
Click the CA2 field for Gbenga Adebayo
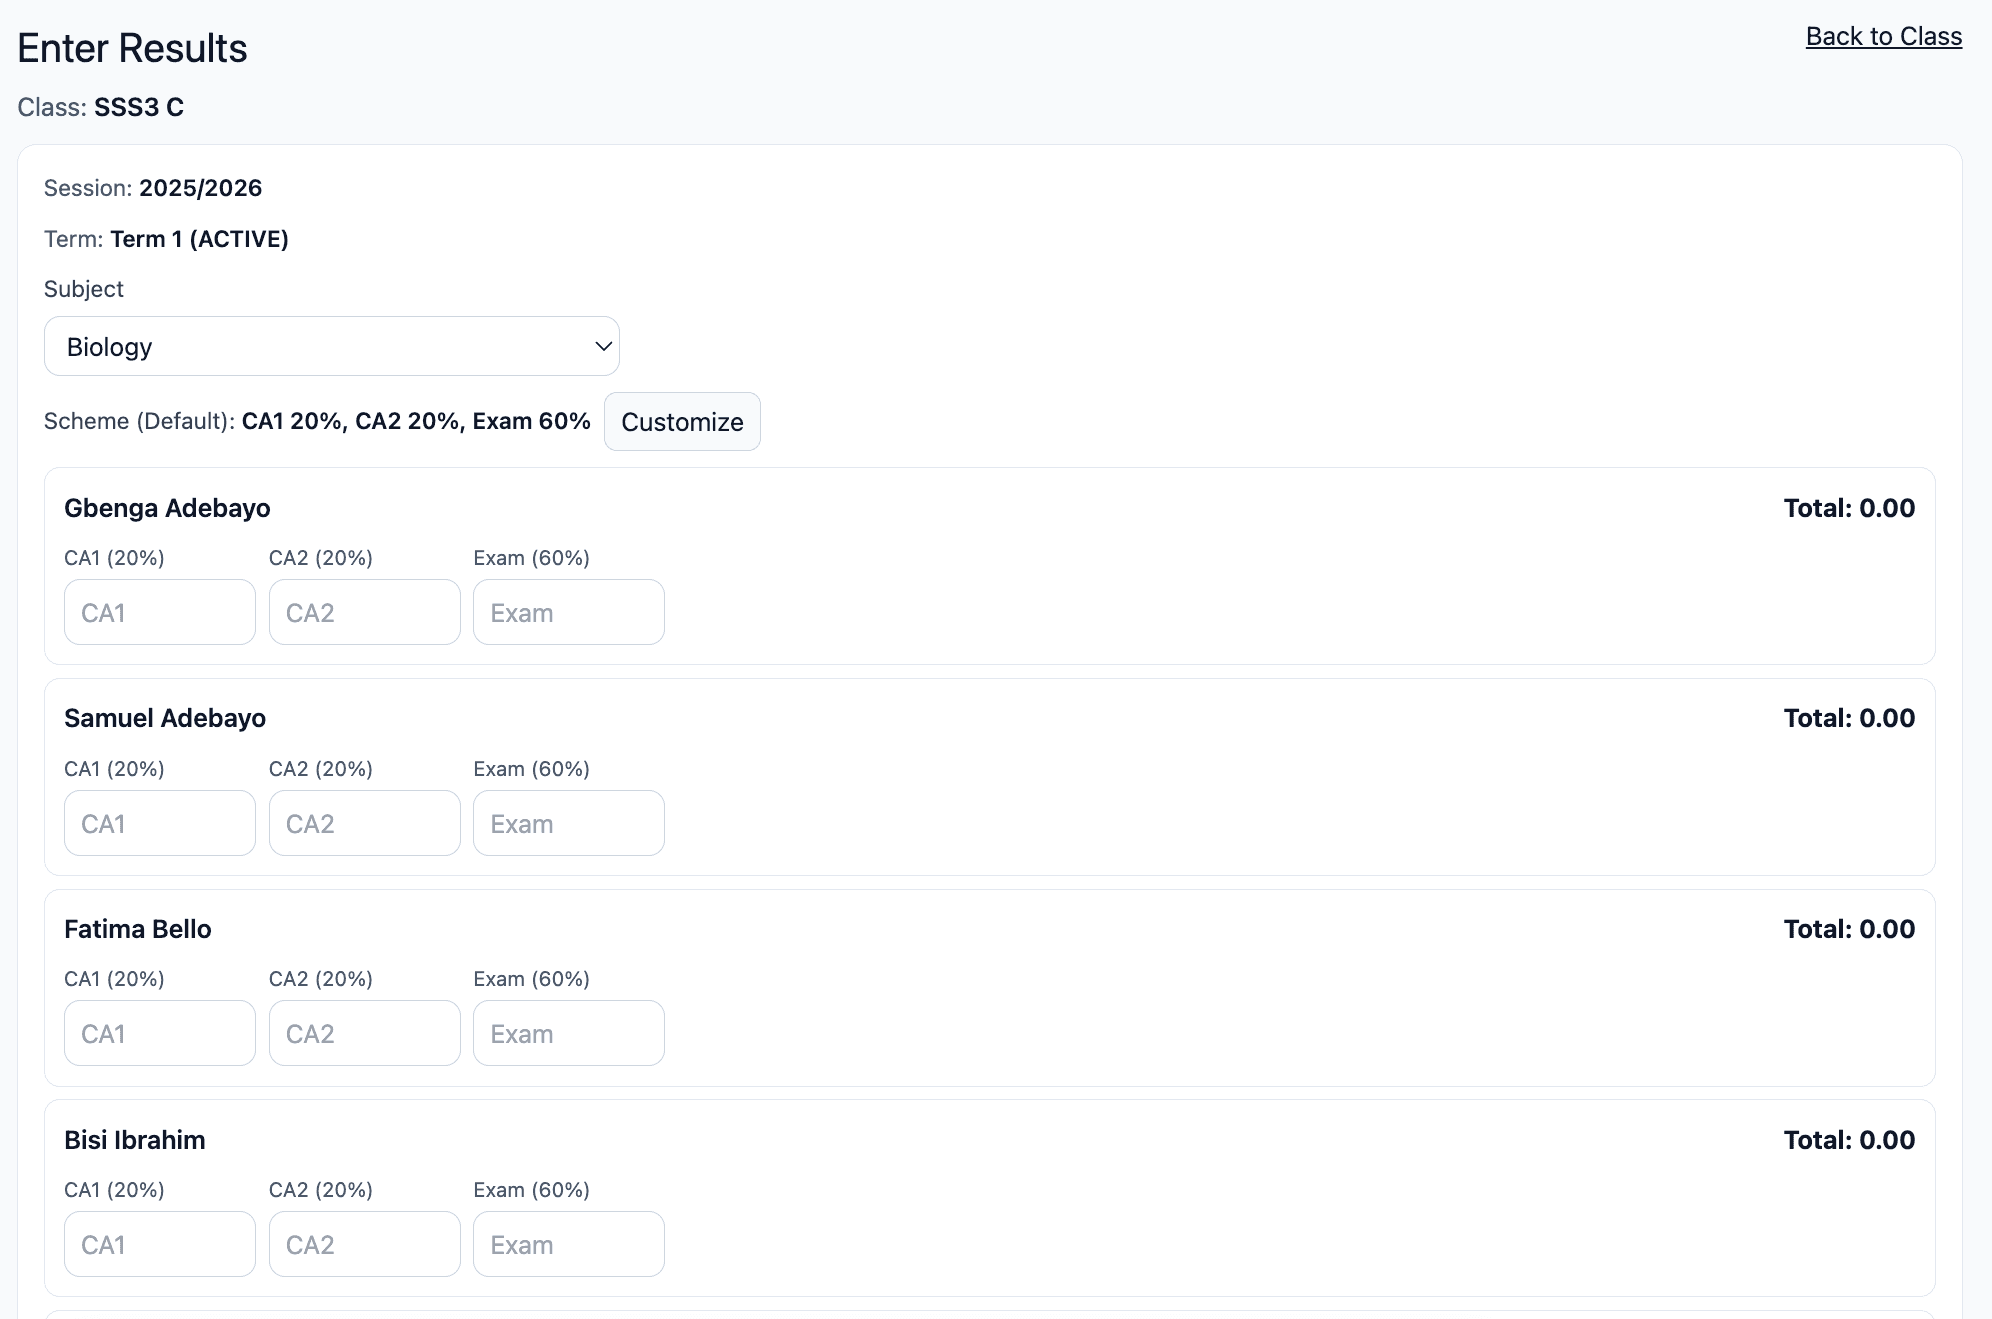point(364,612)
